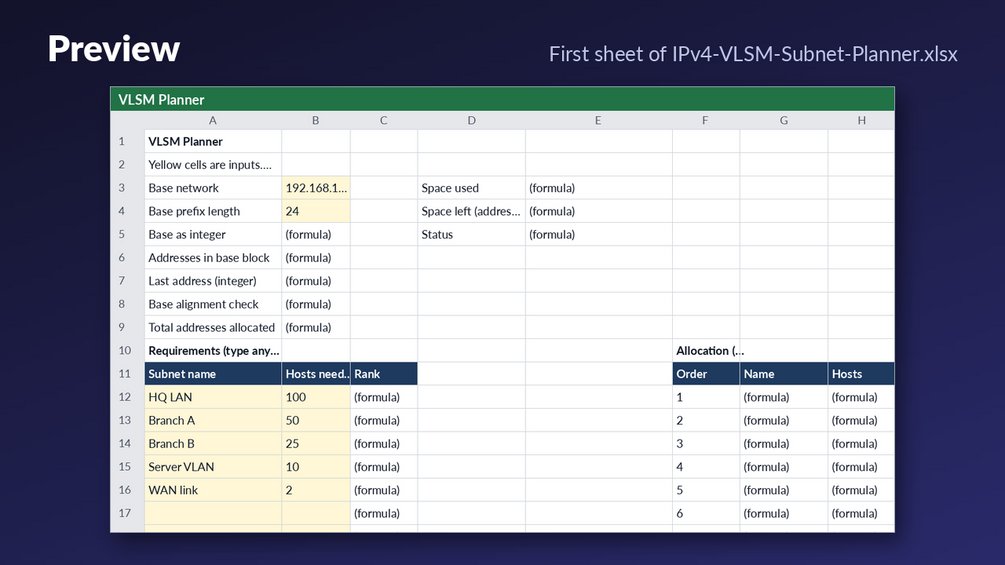Select the 'Branch A' subnet cell
The height and width of the screenshot is (565, 1005).
[213, 420]
